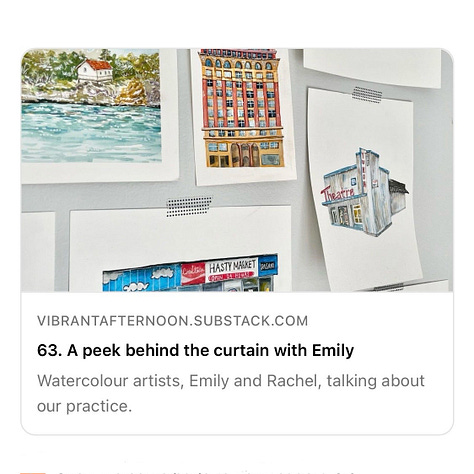474x474 pixels.
Task: Click the red Coca-Cola sign beside Hasty Market
Action: [193, 273]
